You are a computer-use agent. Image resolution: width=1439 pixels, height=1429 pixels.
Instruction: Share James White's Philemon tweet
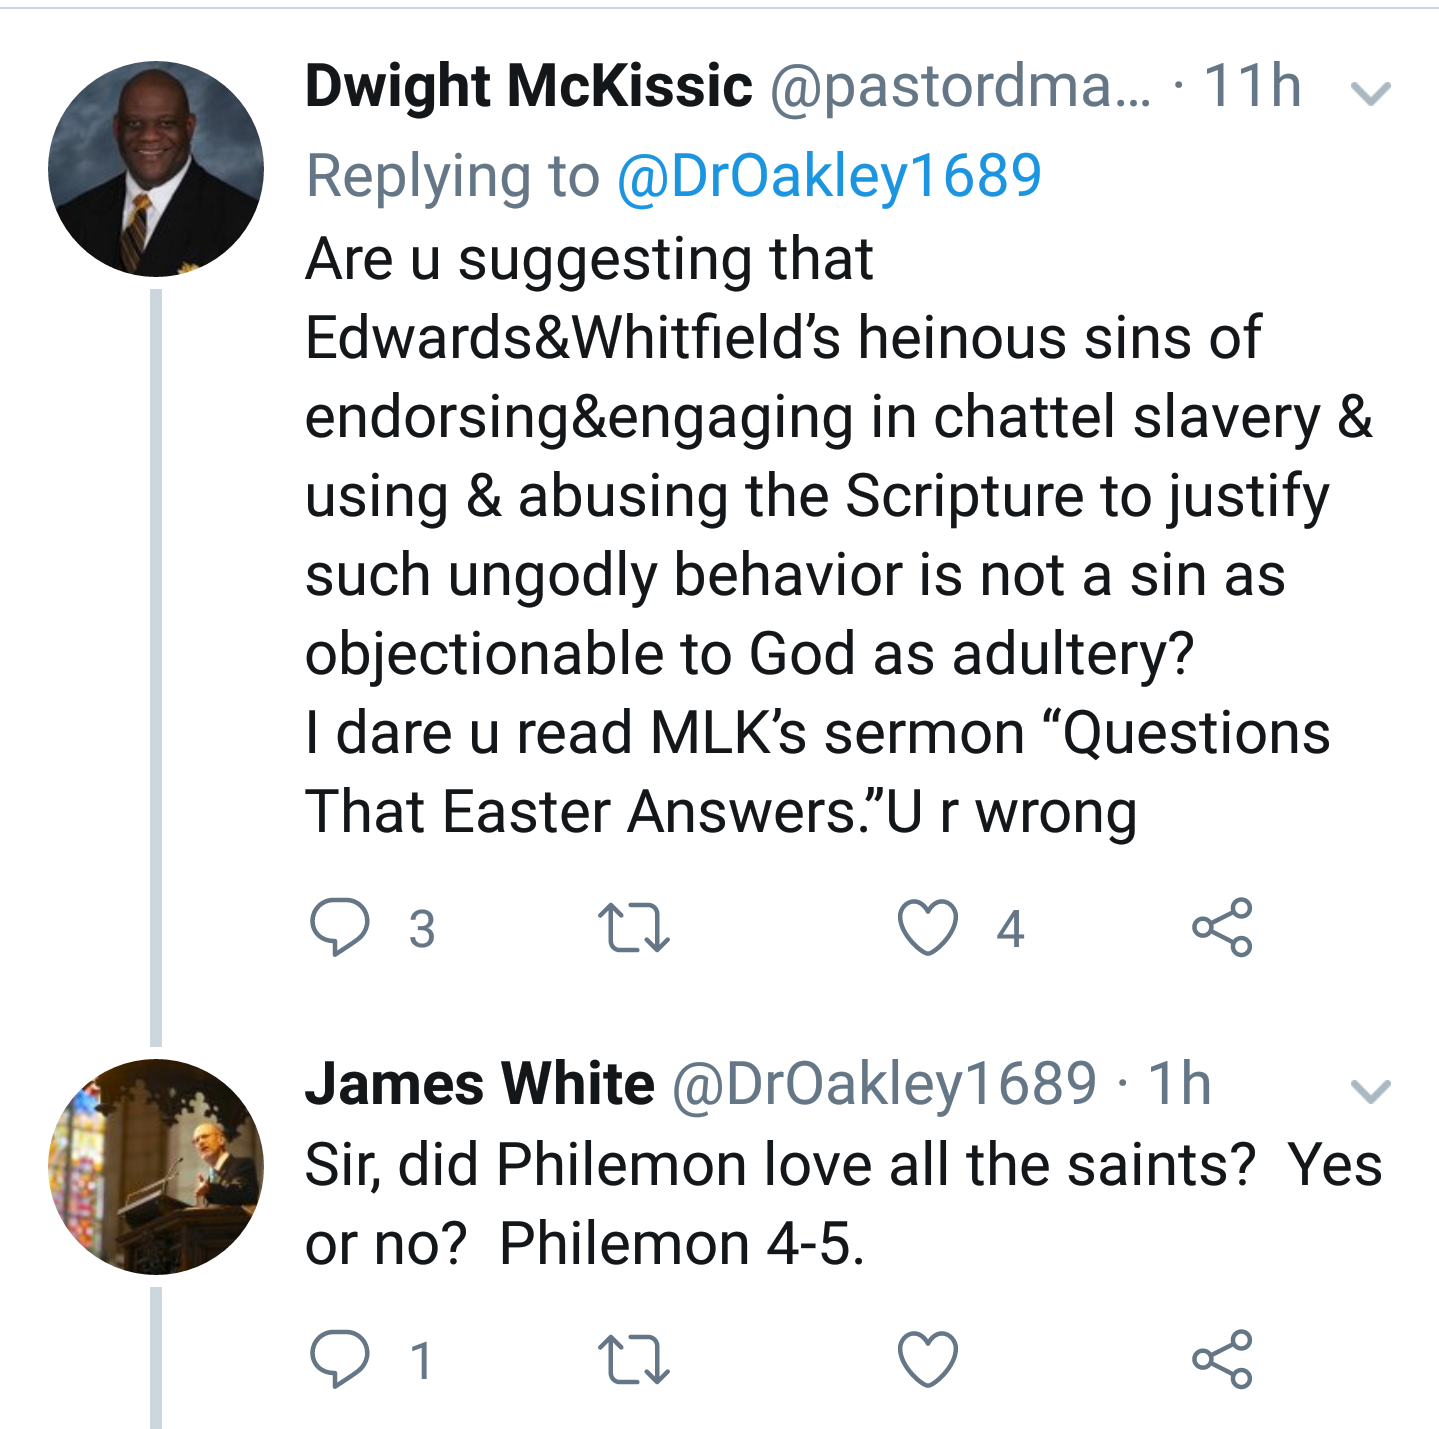1221,1359
